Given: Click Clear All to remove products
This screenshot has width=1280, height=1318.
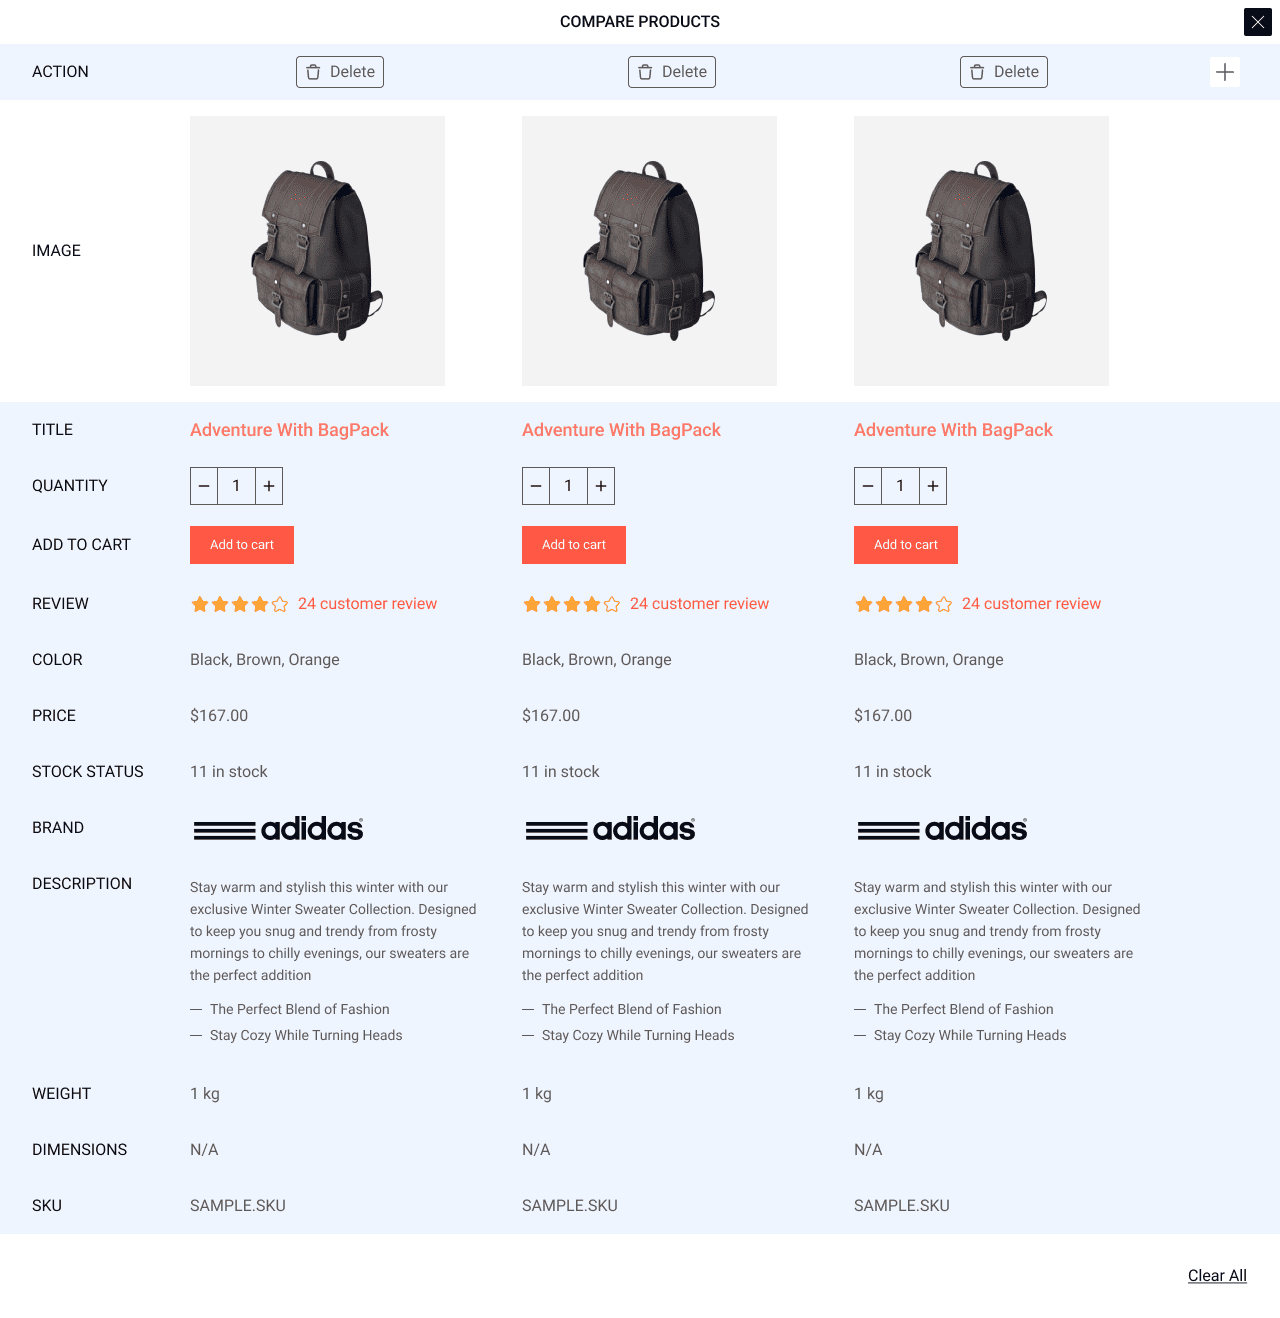Looking at the screenshot, I should pyautogui.click(x=1217, y=1276).
